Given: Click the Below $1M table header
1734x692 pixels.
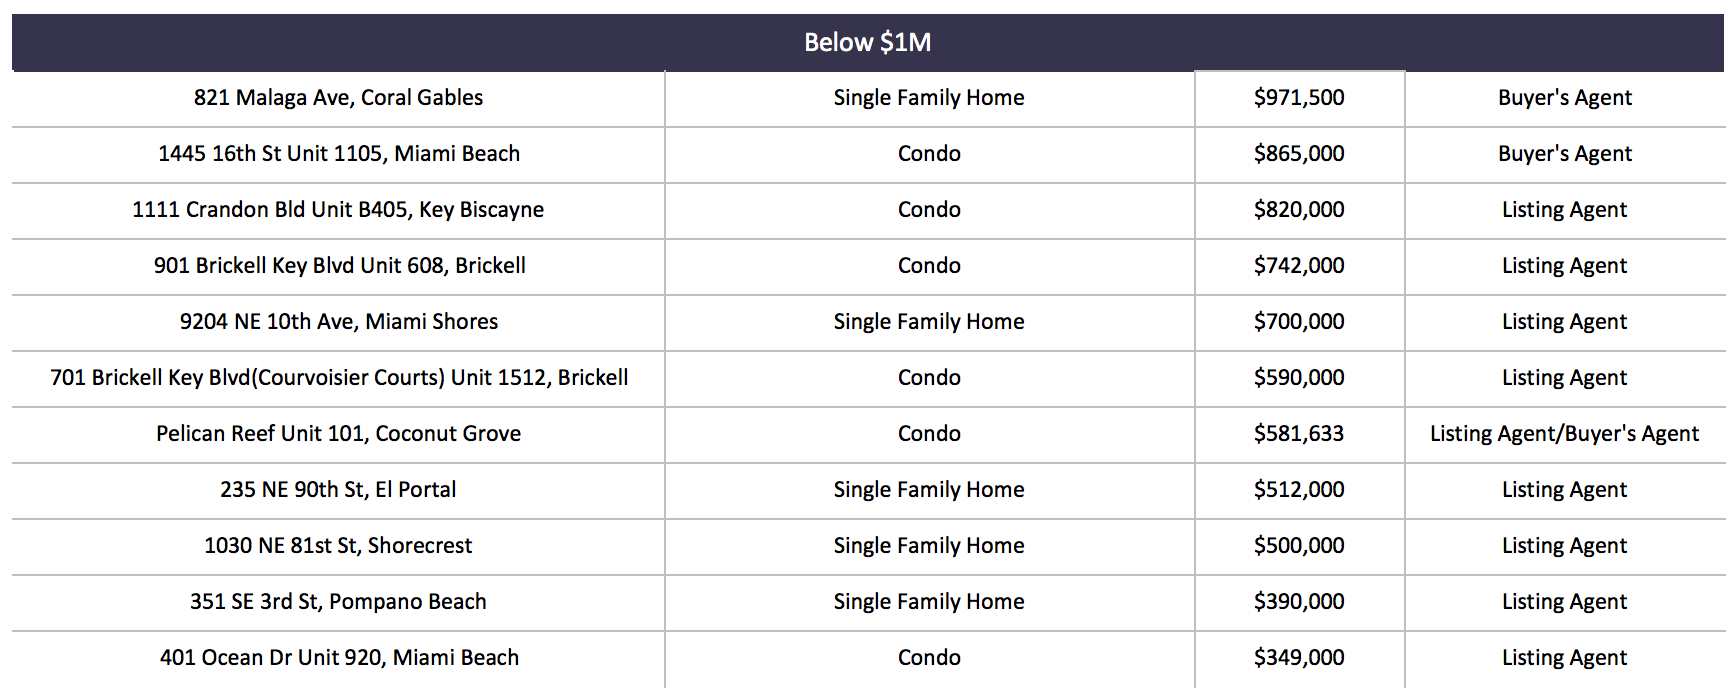Looking at the screenshot, I should (867, 42).
